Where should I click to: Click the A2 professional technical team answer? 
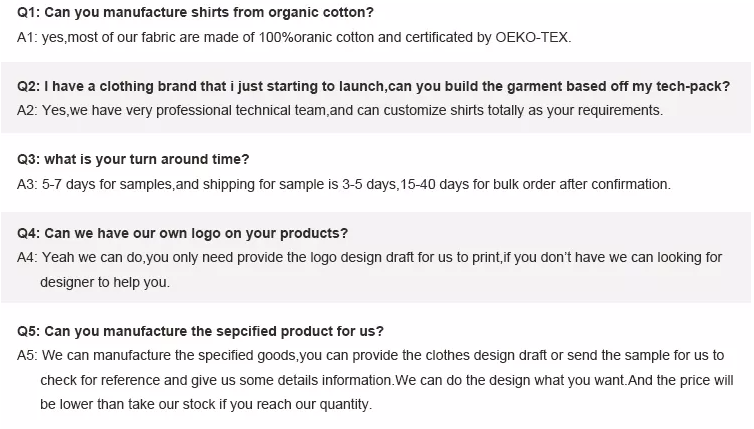(x=340, y=111)
